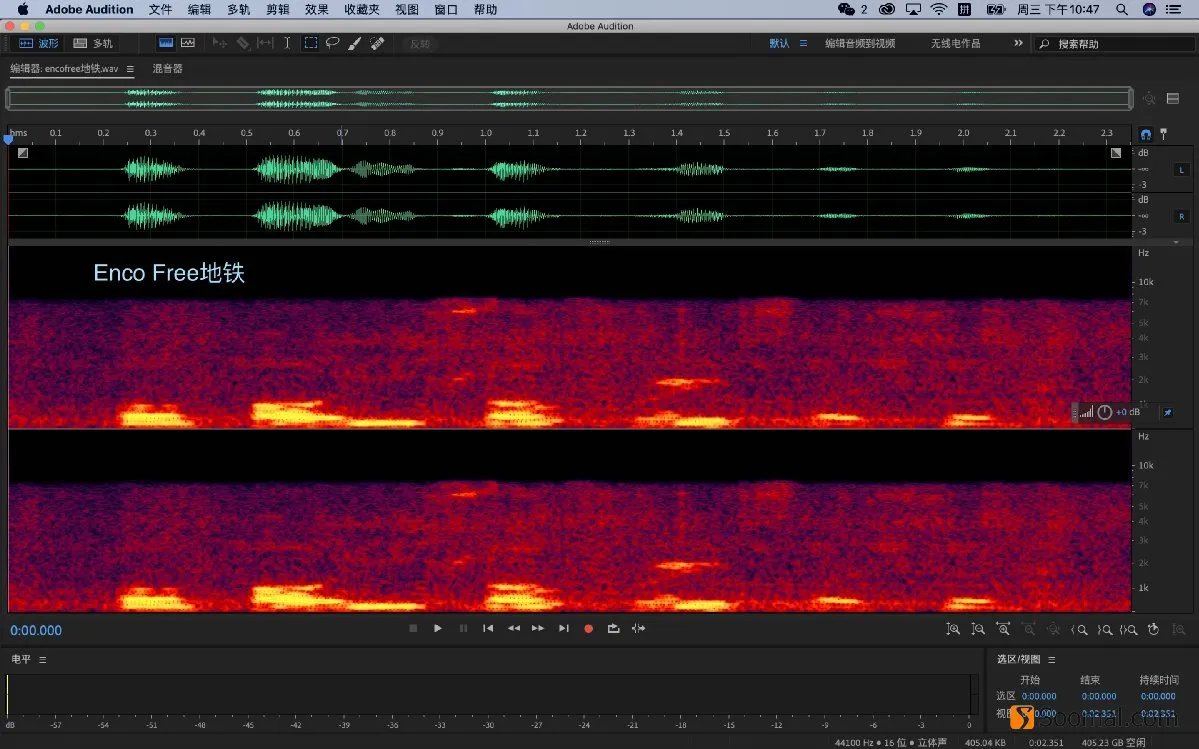
Task: Switch to the 混音器 (Mixer) tab
Action: click(167, 69)
